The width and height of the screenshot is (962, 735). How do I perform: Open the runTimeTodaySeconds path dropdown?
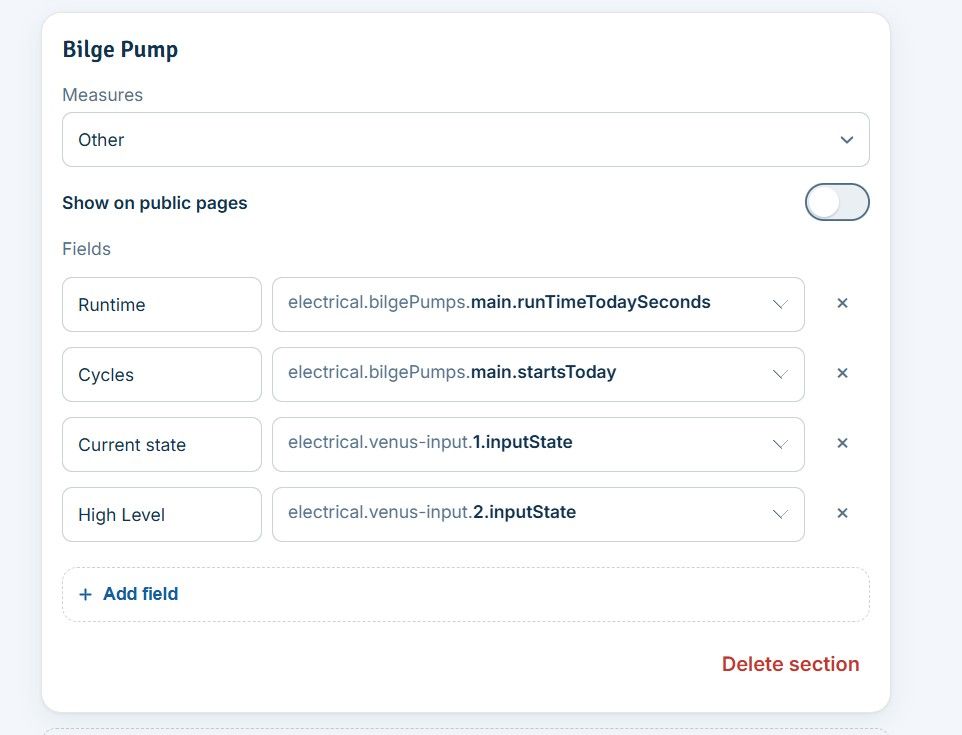[x=538, y=304]
